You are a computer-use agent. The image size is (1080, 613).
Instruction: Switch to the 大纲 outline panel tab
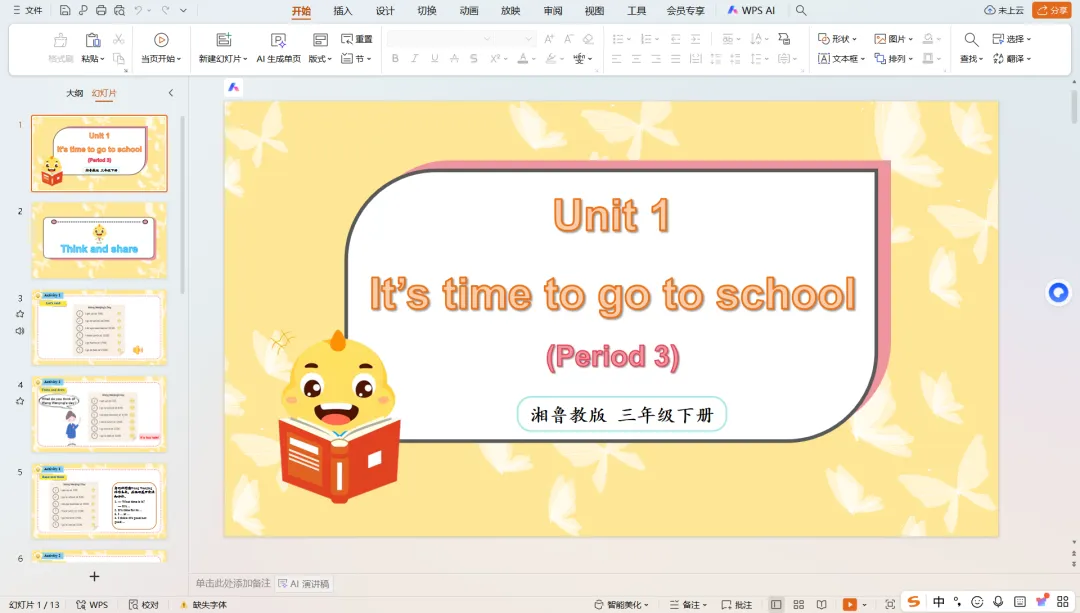[74, 93]
